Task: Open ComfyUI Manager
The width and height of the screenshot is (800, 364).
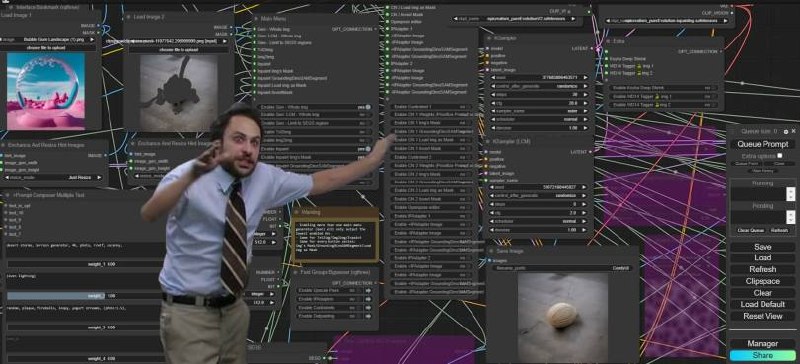Action: (762, 344)
